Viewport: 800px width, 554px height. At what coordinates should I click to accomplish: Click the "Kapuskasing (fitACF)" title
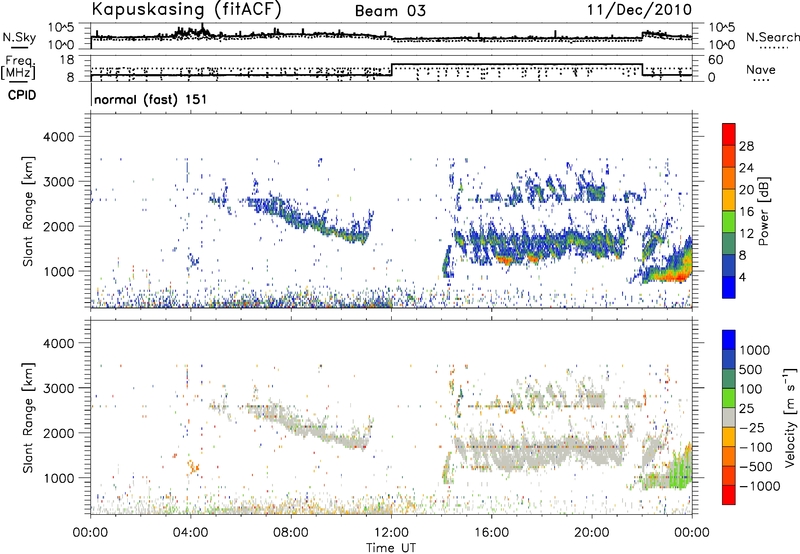pyautogui.click(x=186, y=9)
